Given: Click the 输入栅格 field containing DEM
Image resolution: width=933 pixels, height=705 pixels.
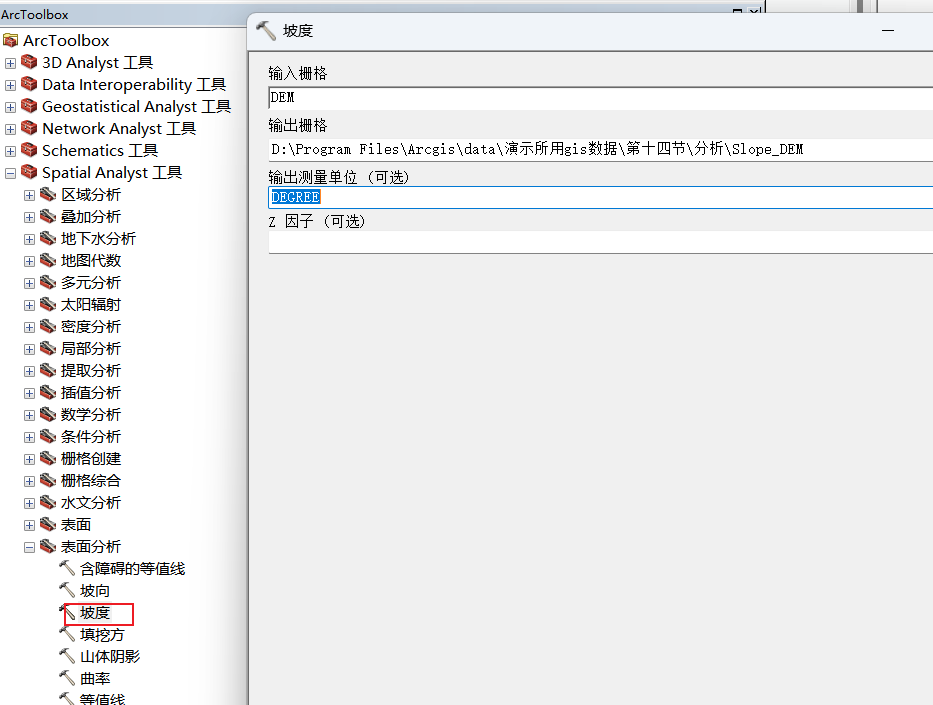Looking at the screenshot, I should tap(600, 98).
